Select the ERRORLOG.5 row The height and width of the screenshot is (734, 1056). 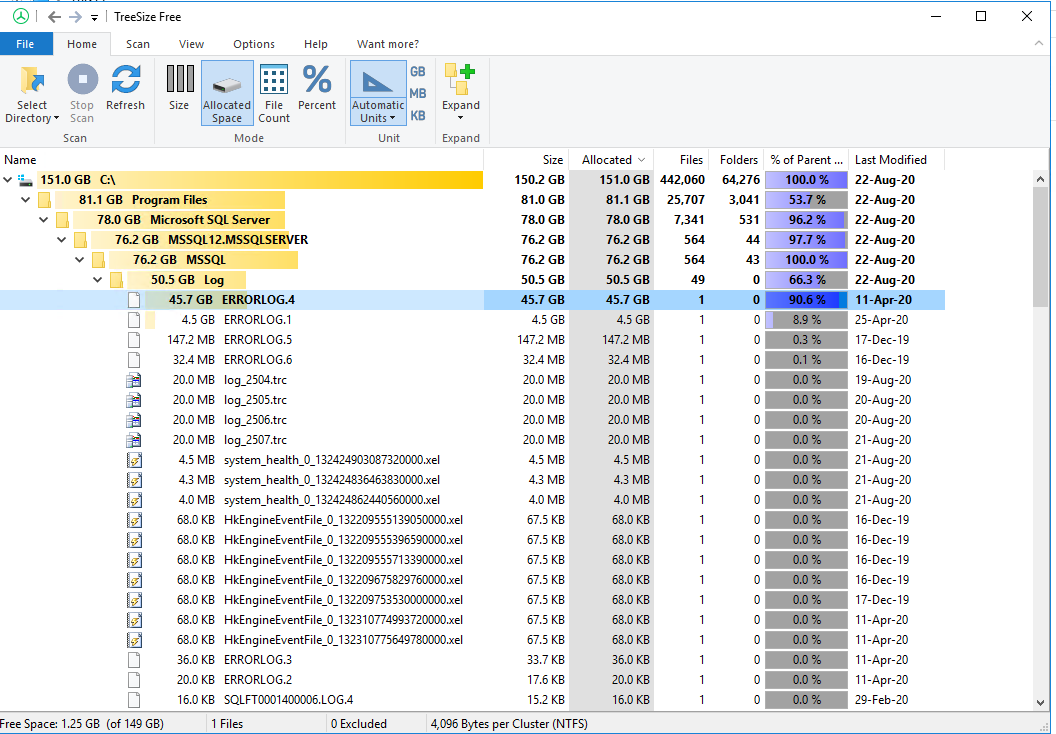(472, 340)
